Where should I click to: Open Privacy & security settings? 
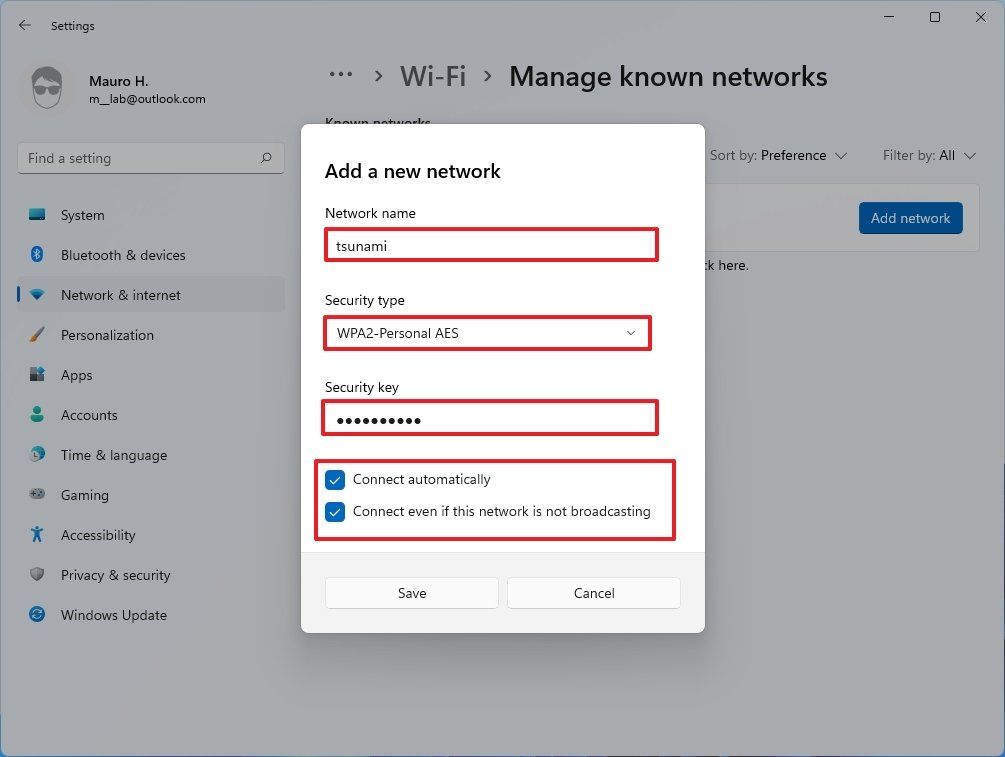(x=115, y=575)
